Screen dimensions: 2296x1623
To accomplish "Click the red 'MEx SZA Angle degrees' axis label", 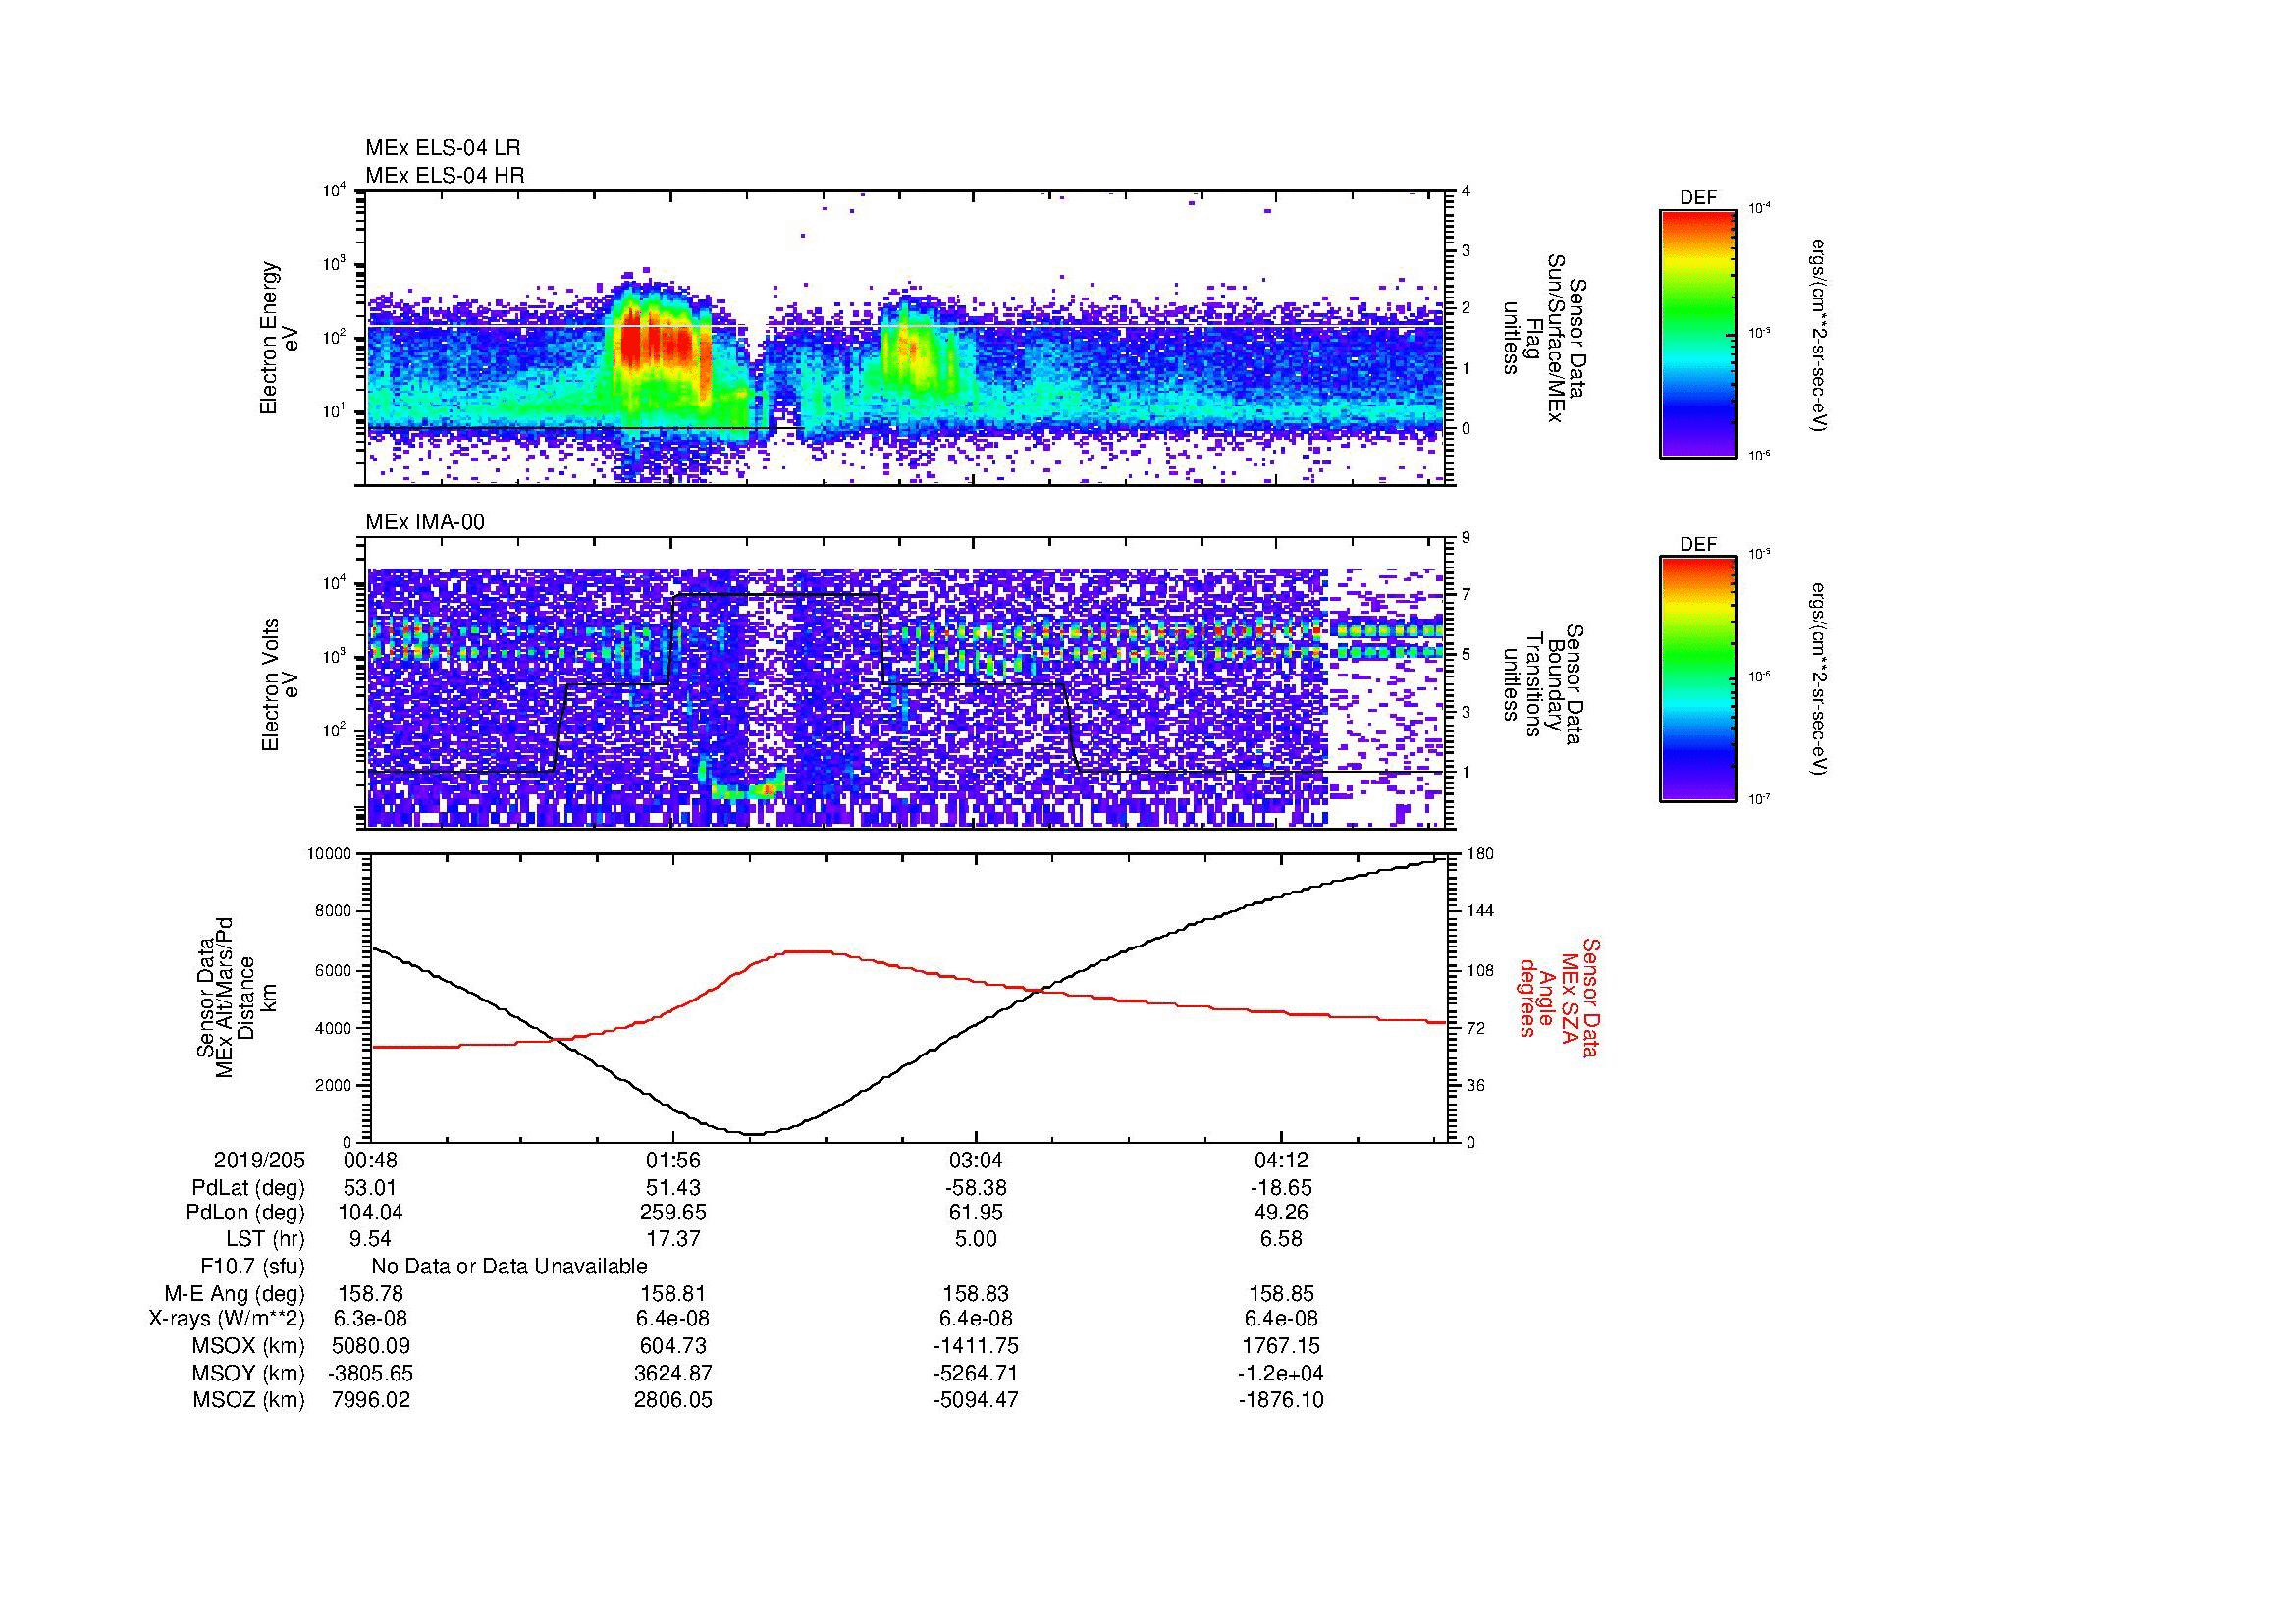I will coord(1558,998).
